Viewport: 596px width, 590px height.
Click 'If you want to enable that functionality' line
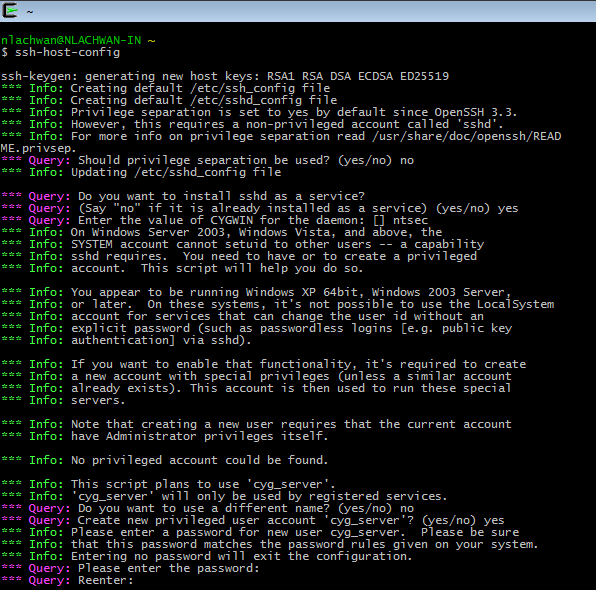click(x=264, y=364)
